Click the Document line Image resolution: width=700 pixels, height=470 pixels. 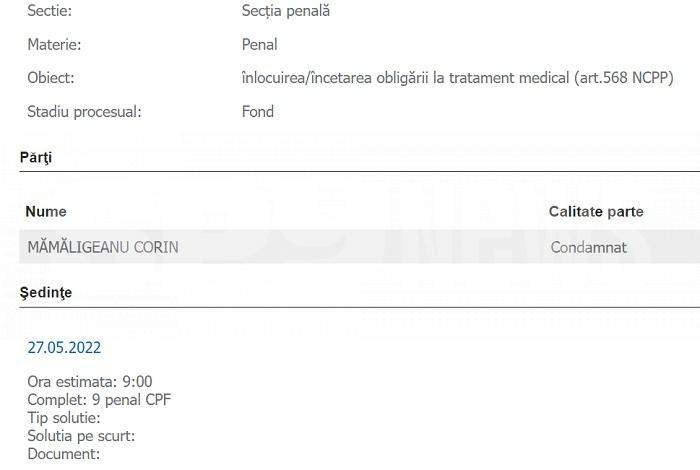pyautogui.click(x=64, y=454)
